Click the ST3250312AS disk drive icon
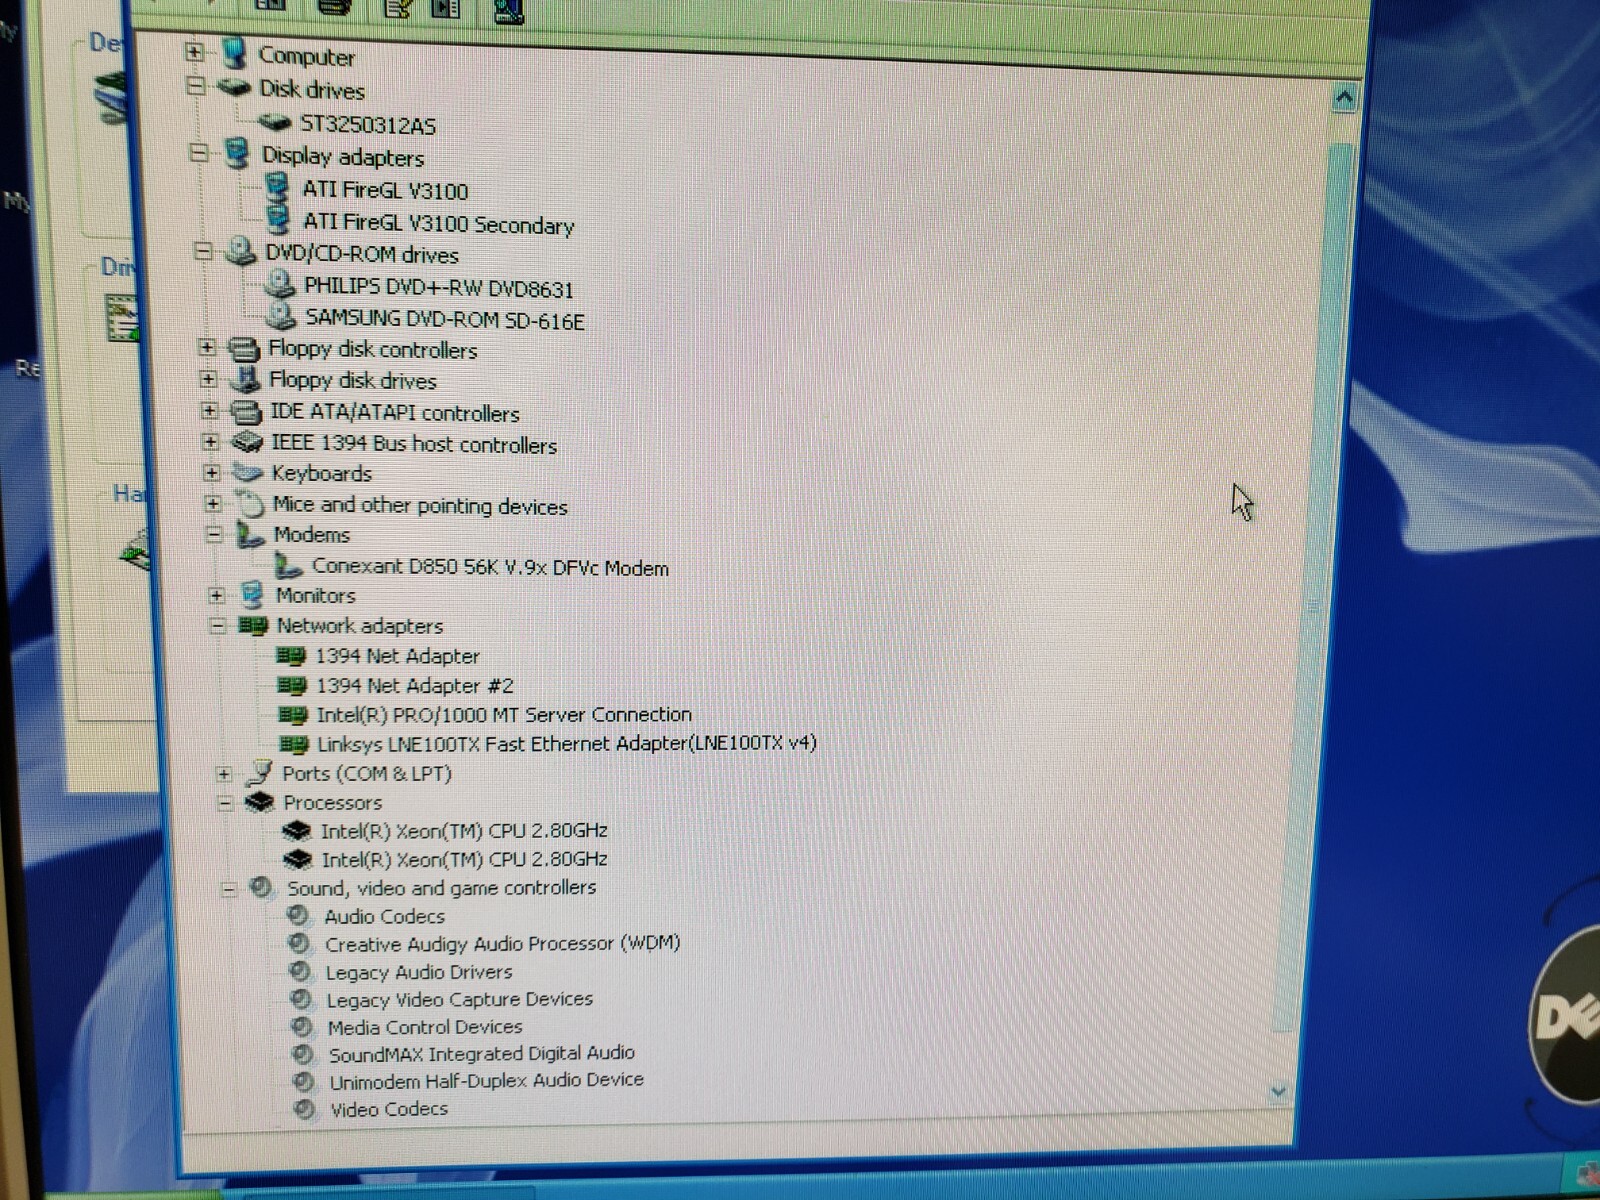The height and width of the screenshot is (1200, 1600). (274, 122)
